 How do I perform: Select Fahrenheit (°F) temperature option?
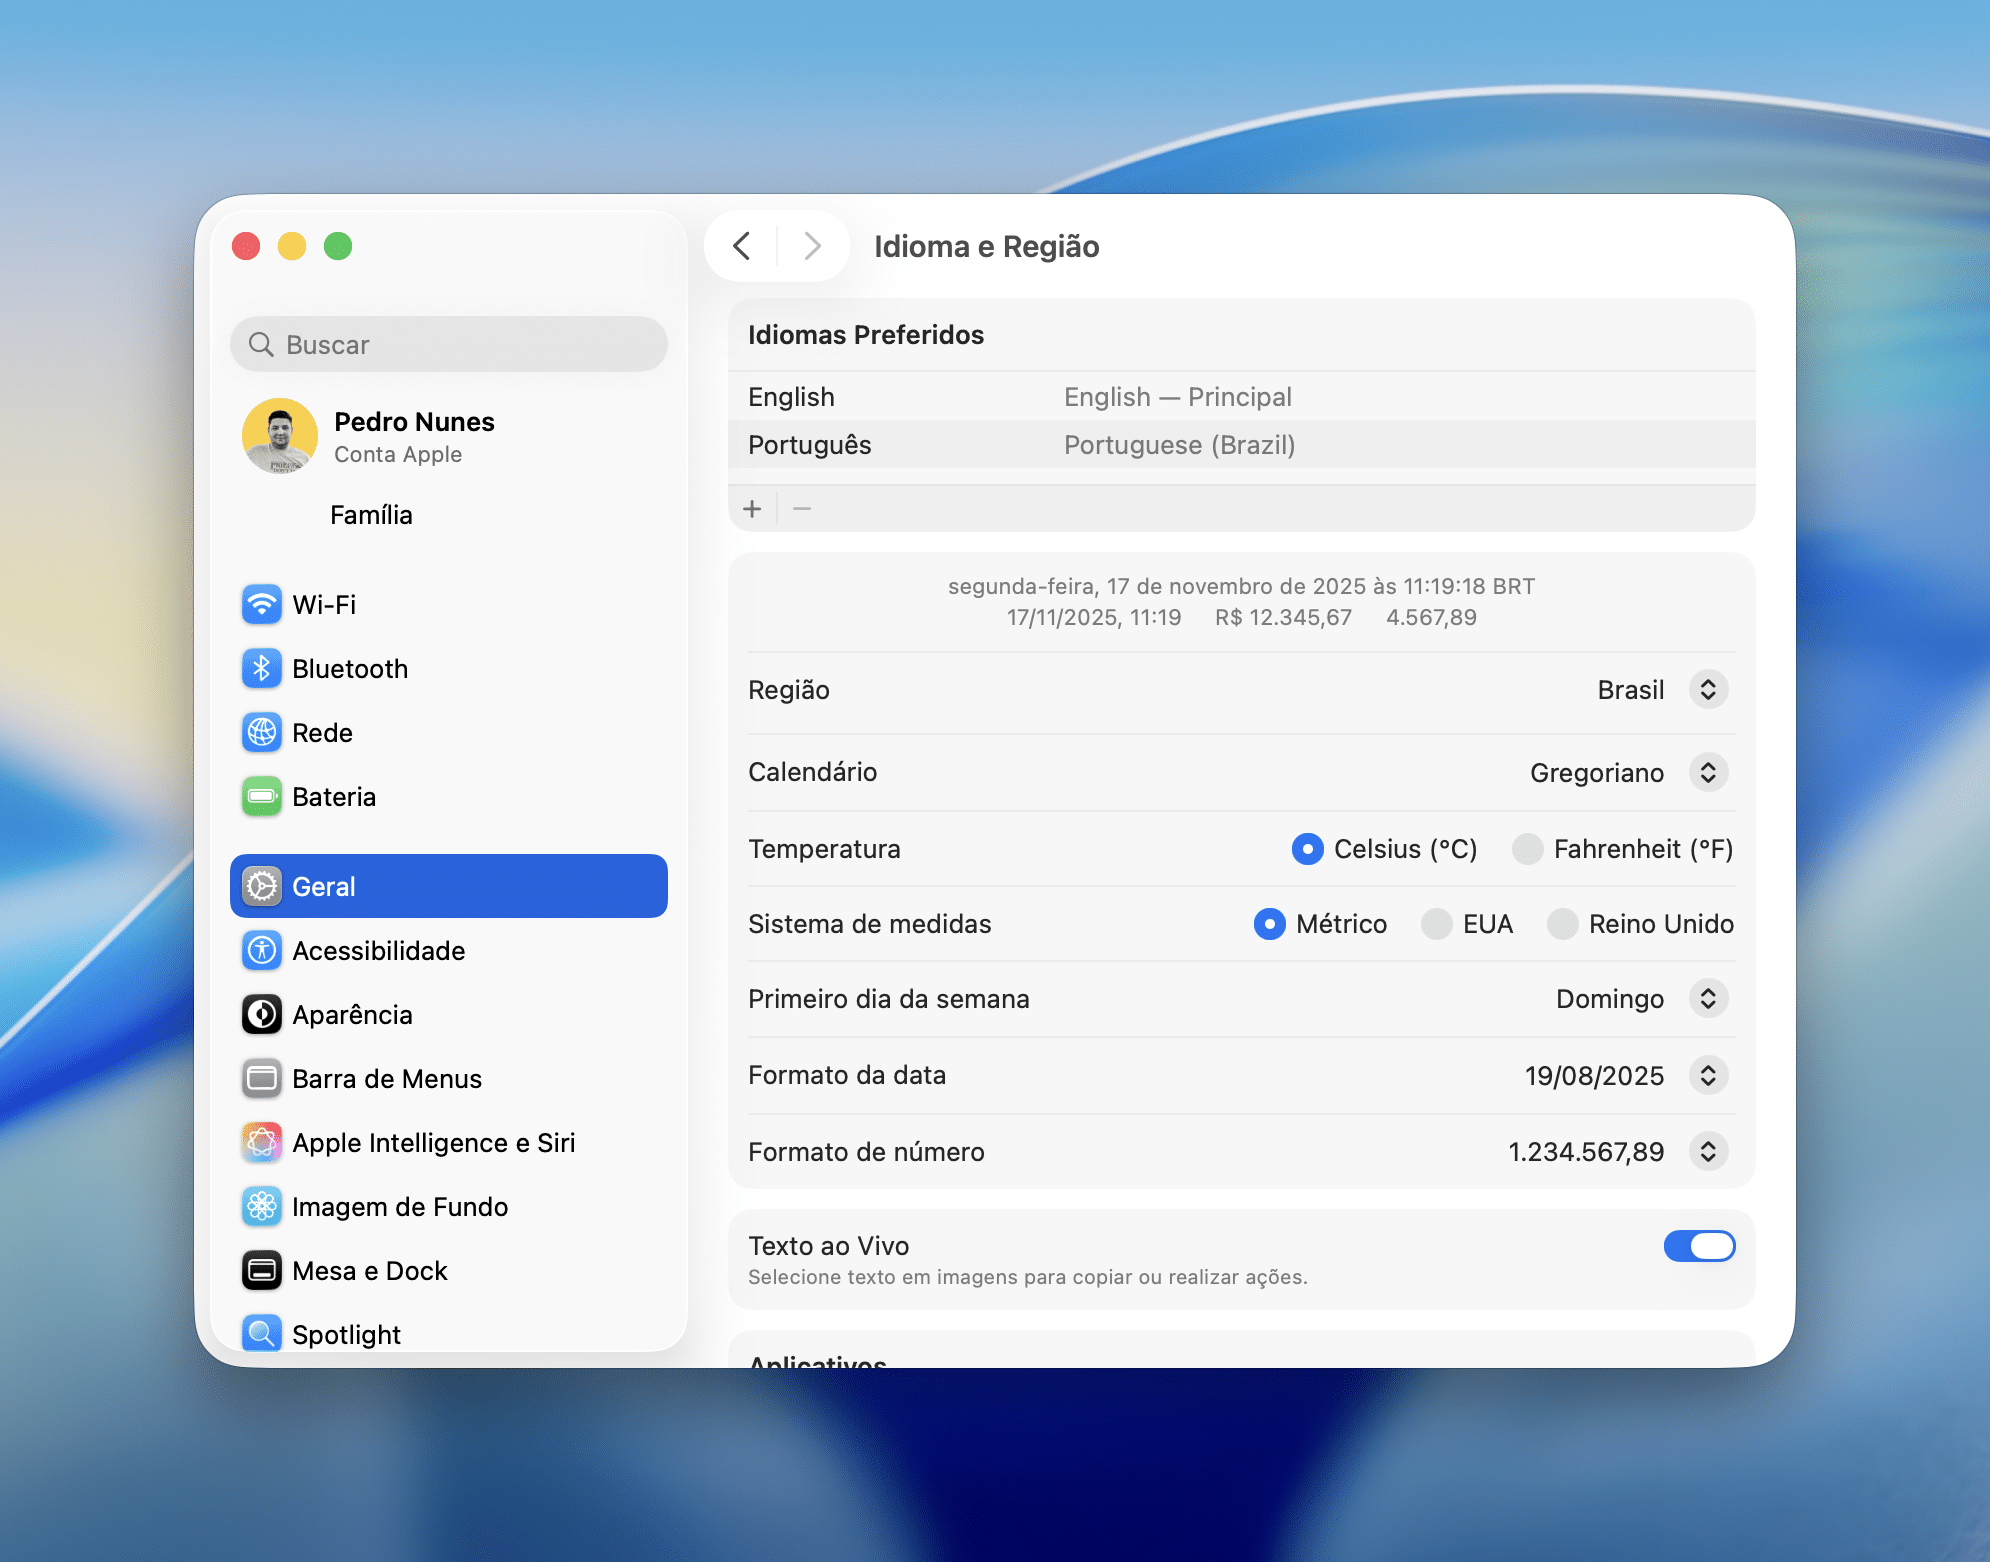click(1527, 849)
